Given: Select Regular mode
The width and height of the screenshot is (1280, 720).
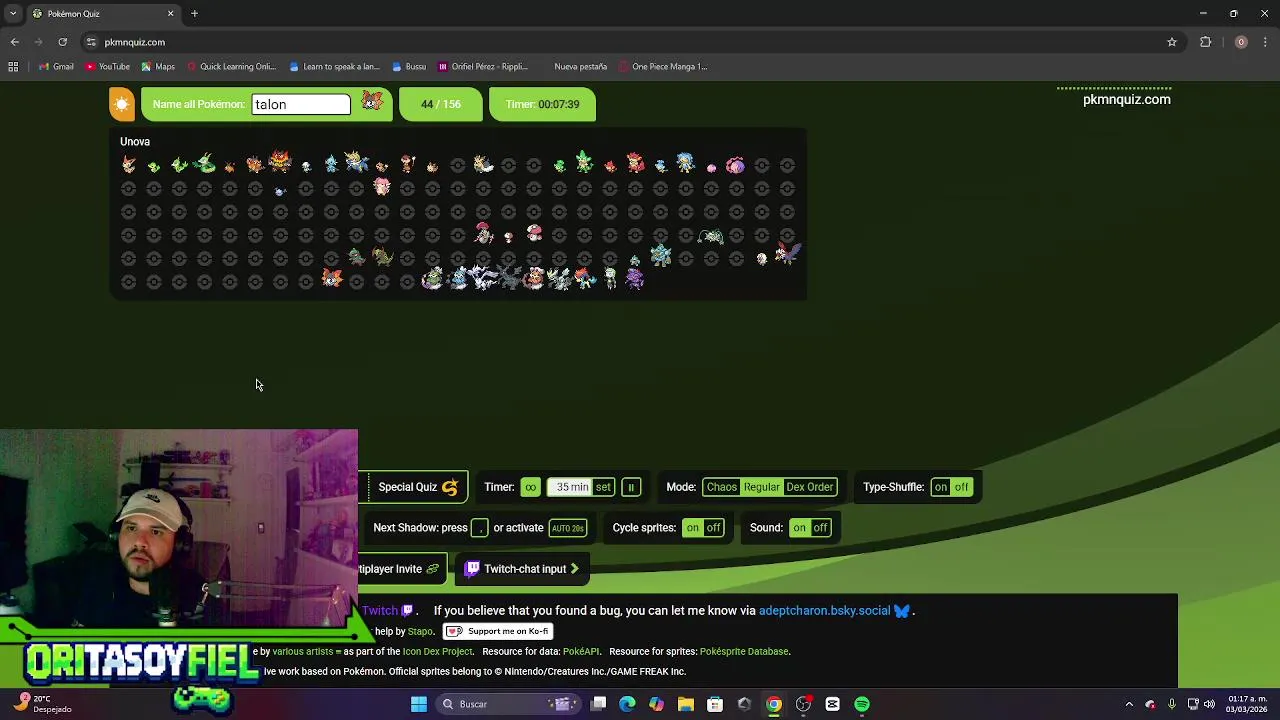Looking at the screenshot, I should pos(761,487).
